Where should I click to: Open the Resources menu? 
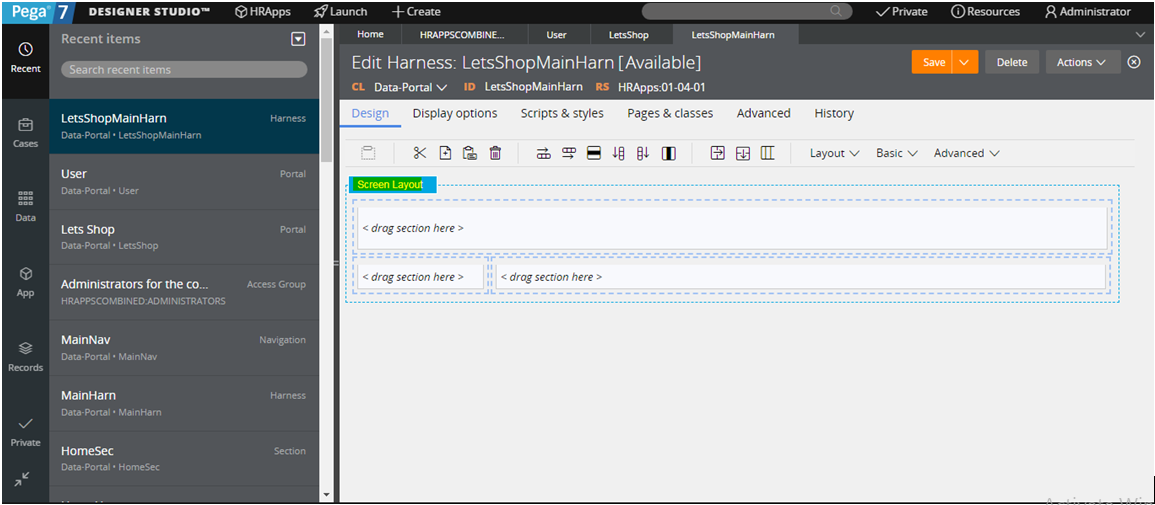pos(986,12)
